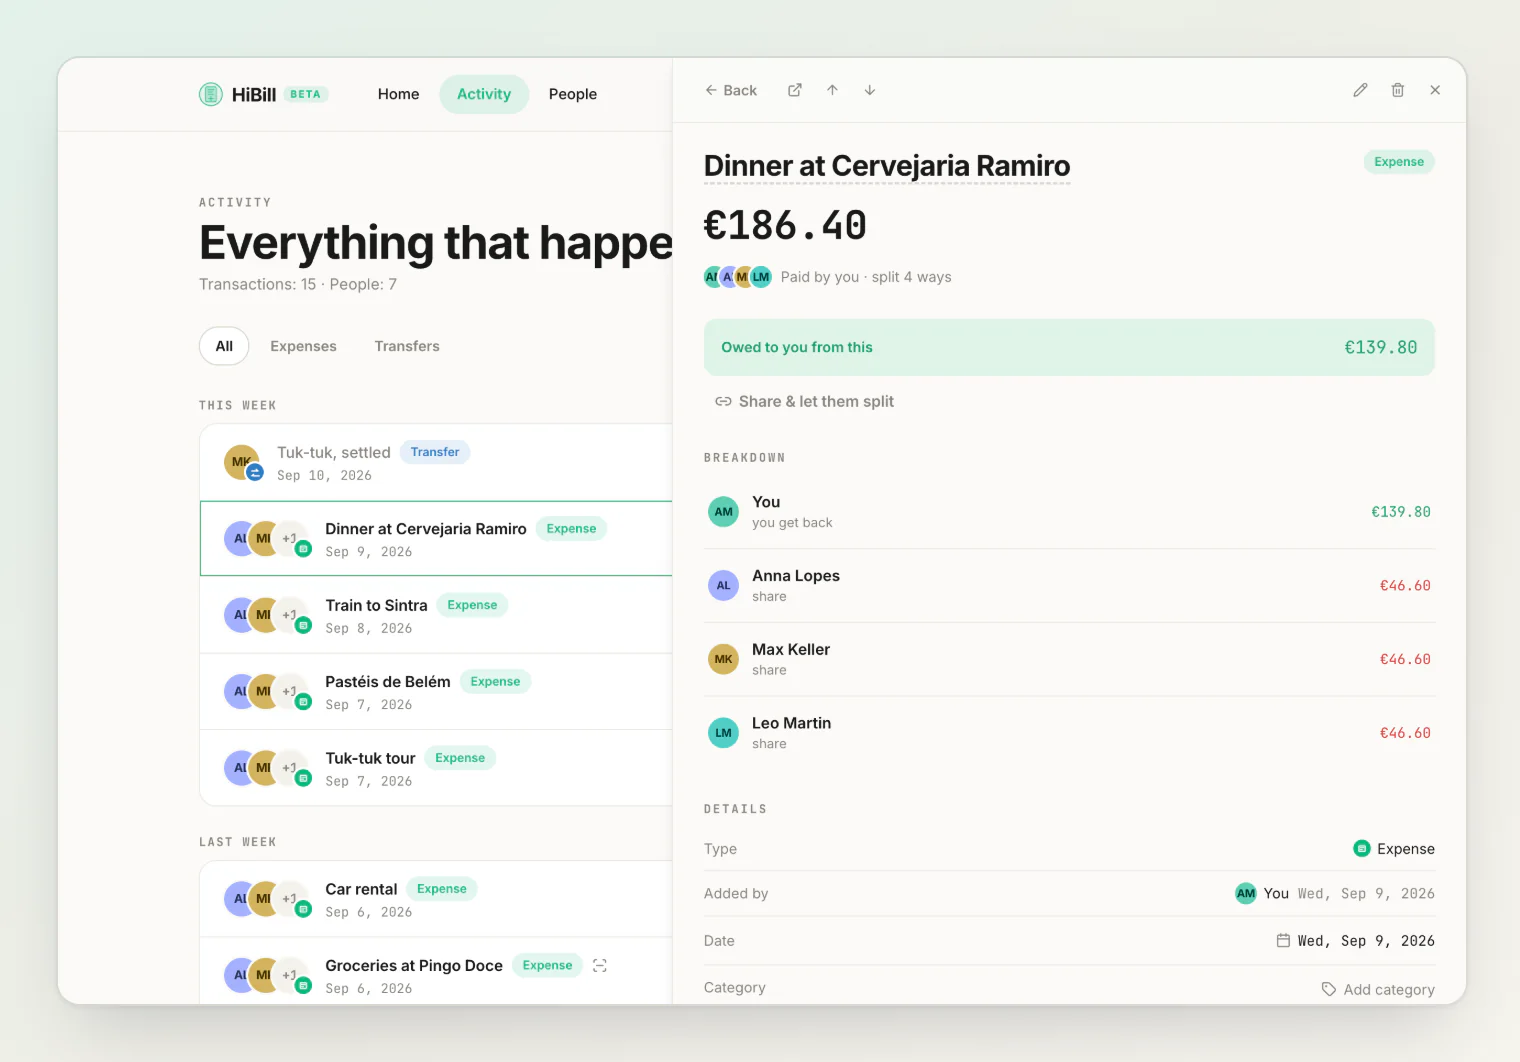Open expense in new window icon

coord(795,90)
